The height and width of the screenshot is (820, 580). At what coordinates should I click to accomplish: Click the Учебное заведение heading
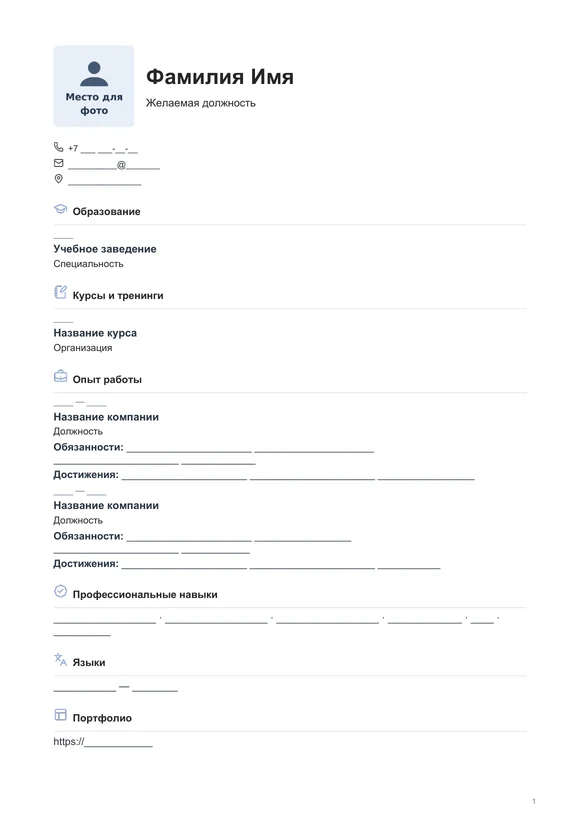coord(105,249)
